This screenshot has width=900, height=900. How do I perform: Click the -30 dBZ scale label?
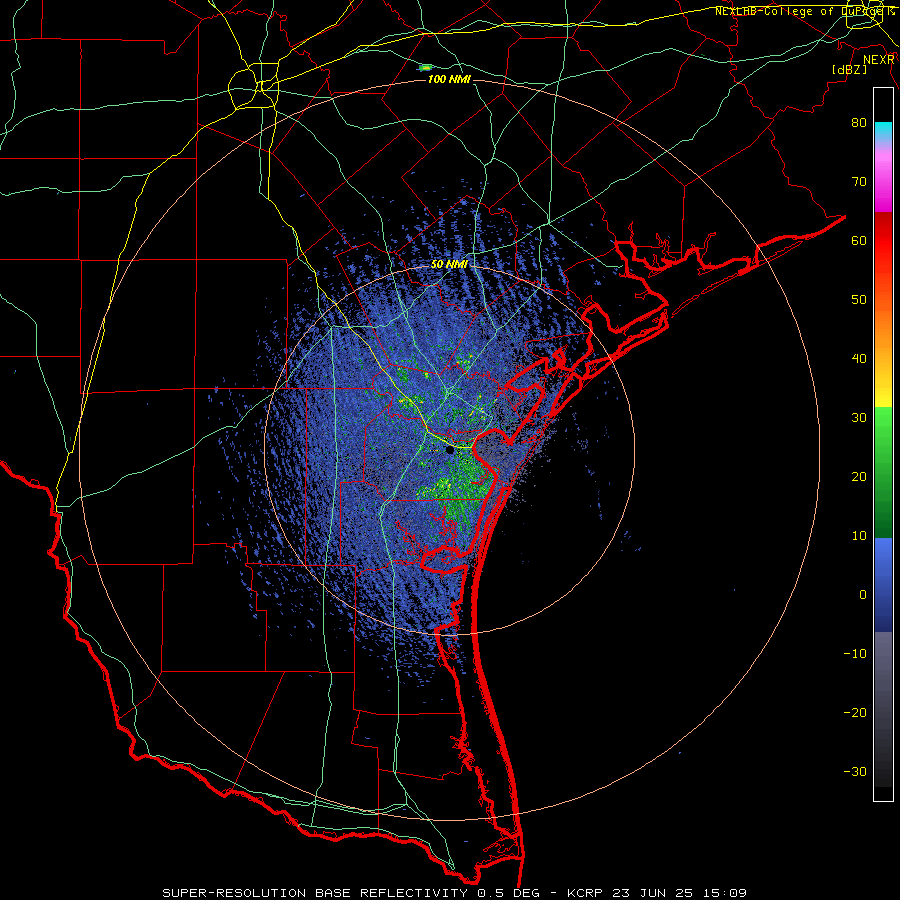click(855, 771)
